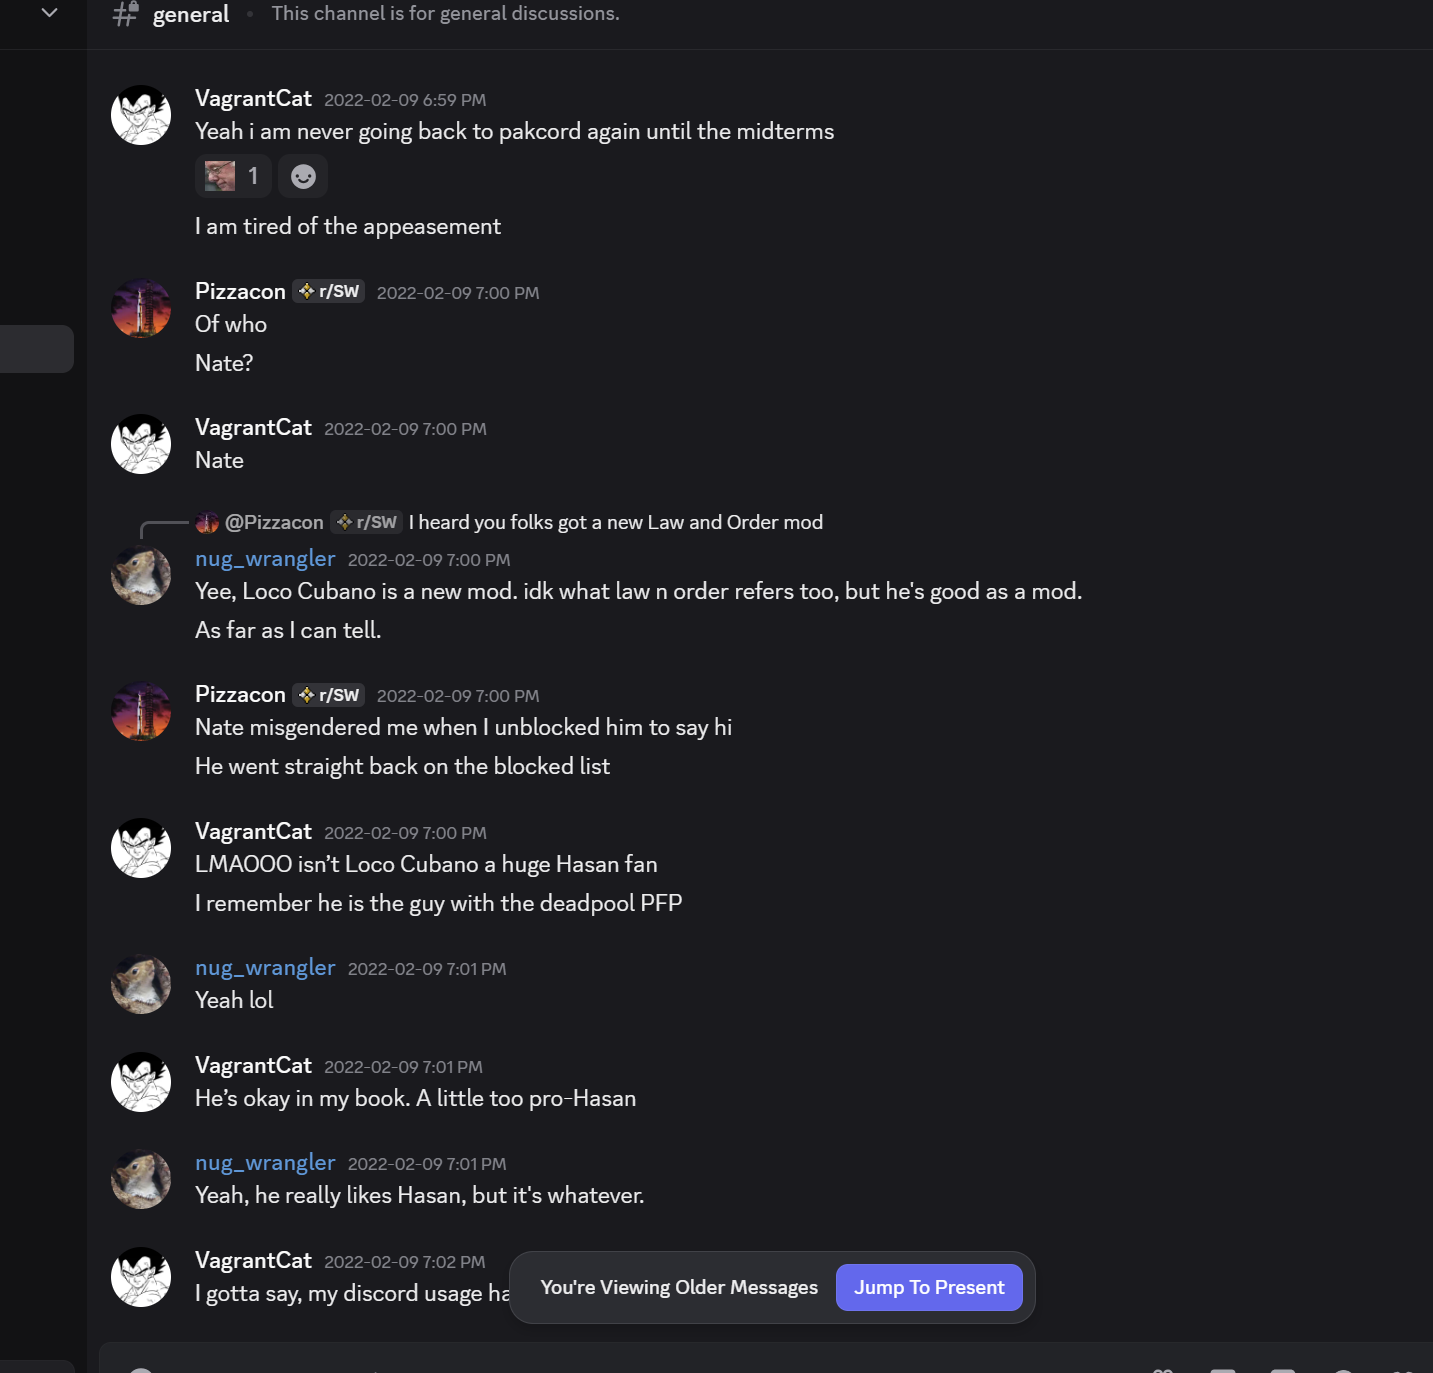Open VagrantCat's avatar on the 6:59 PM message

coord(141,115)
